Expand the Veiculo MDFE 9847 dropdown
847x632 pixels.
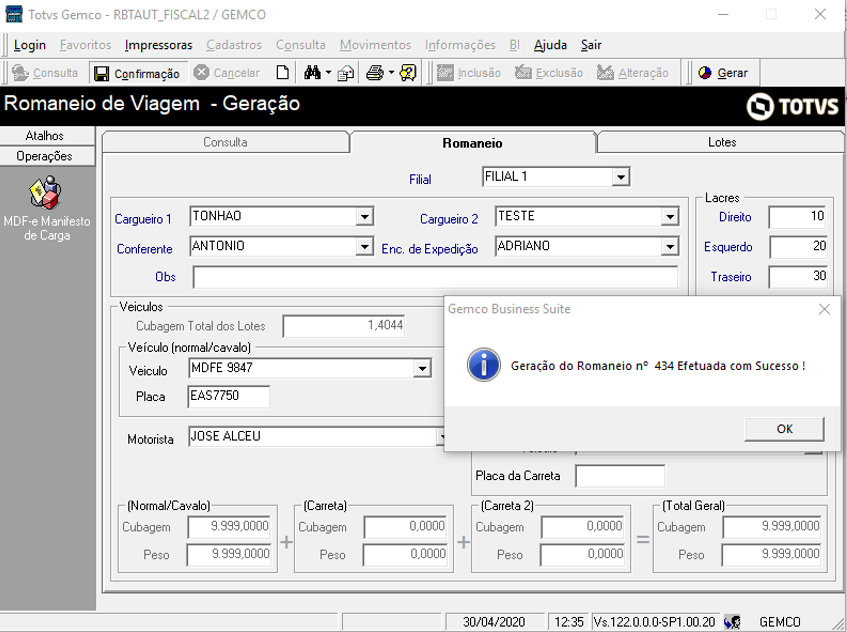click(422, 369)
